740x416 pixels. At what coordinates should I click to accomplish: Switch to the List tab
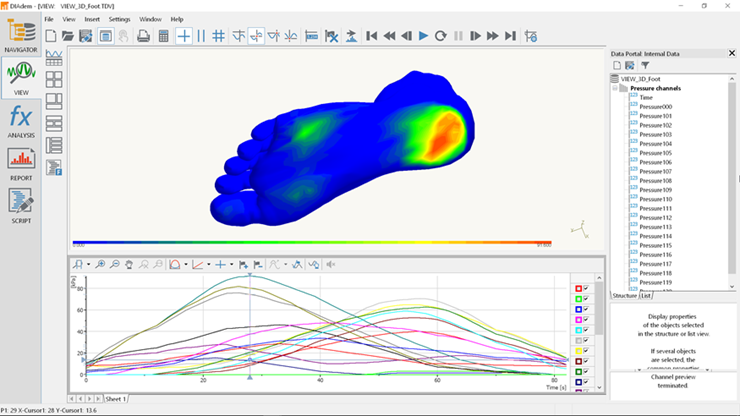pos(646,296)
